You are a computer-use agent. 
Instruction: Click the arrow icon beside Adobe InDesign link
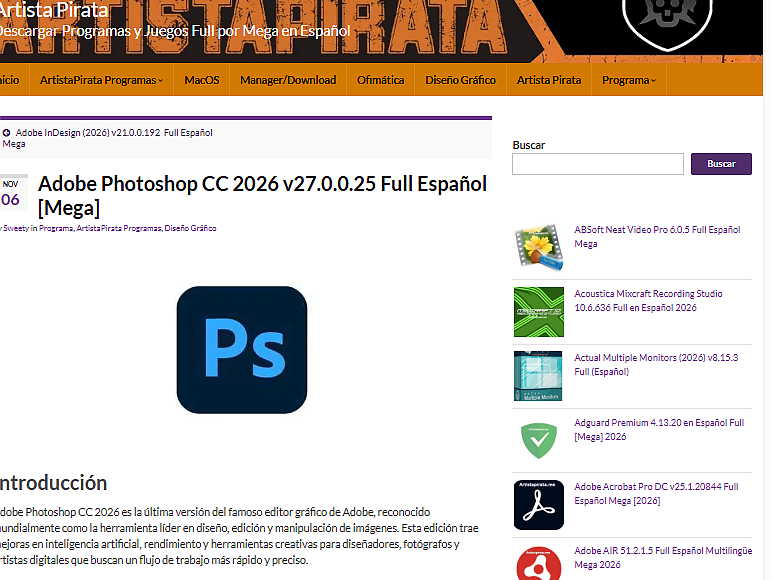pyautogui.click(x=6, y=132)
